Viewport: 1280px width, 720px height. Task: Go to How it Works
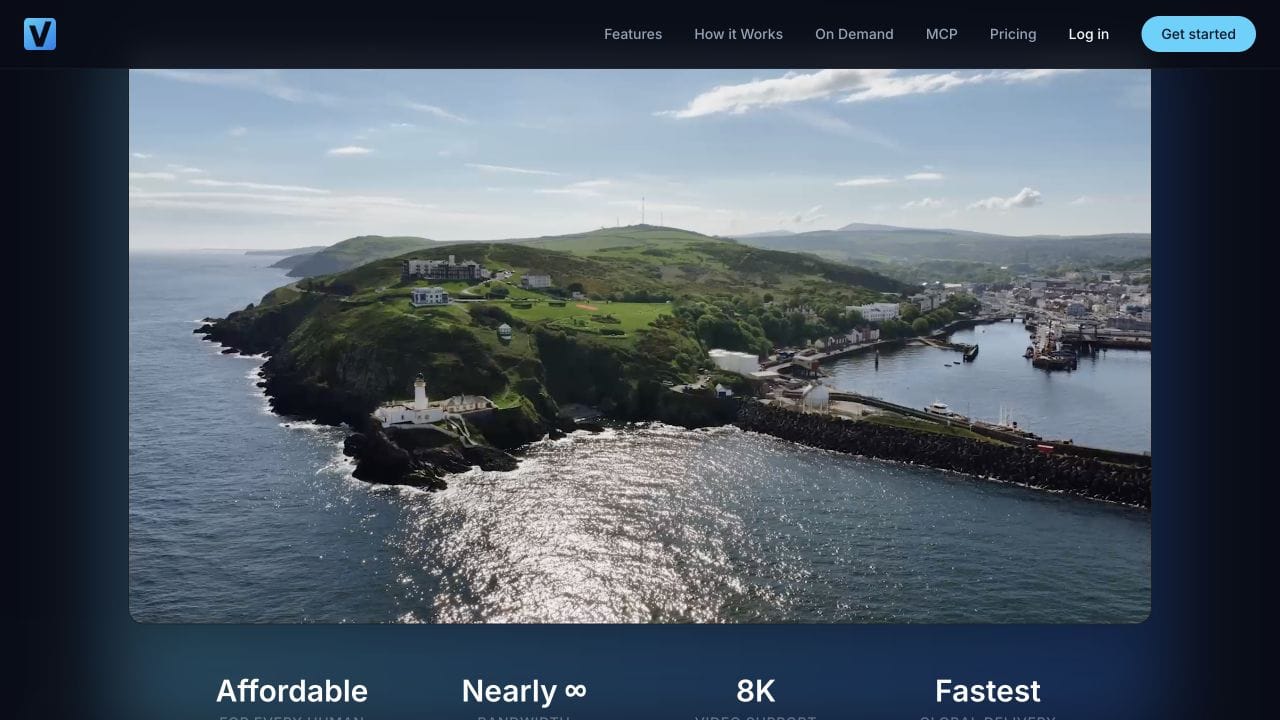(739, 34)
